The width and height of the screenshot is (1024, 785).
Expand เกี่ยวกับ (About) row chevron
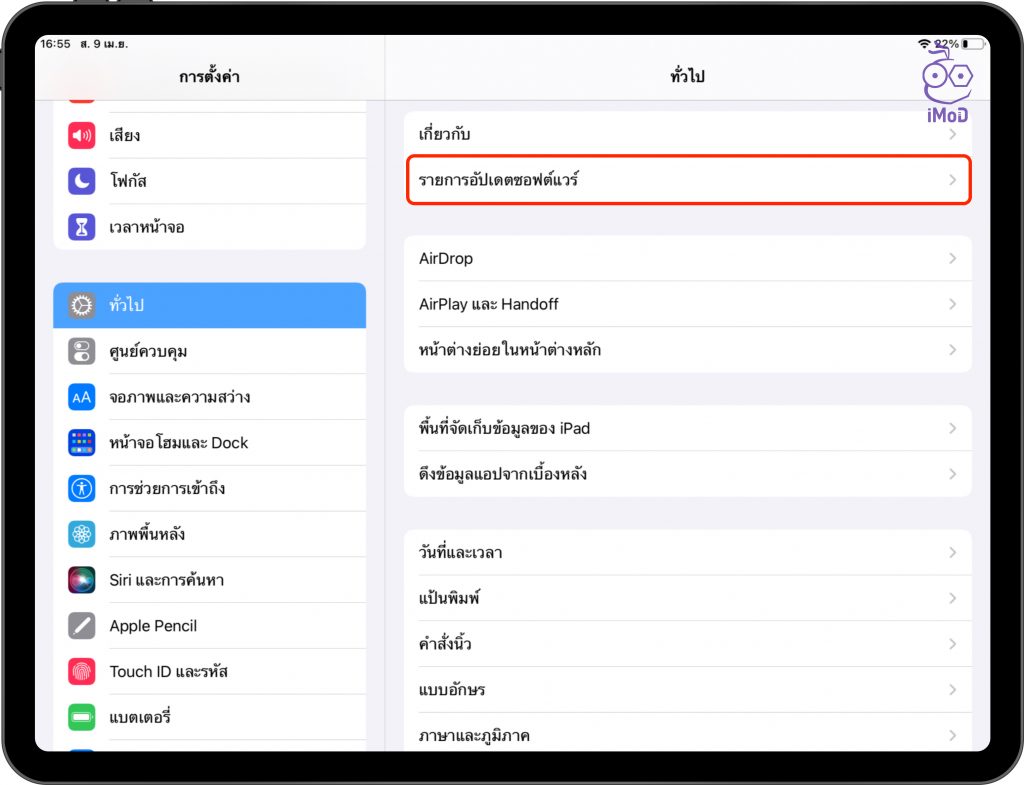click(x=952, y=134)
